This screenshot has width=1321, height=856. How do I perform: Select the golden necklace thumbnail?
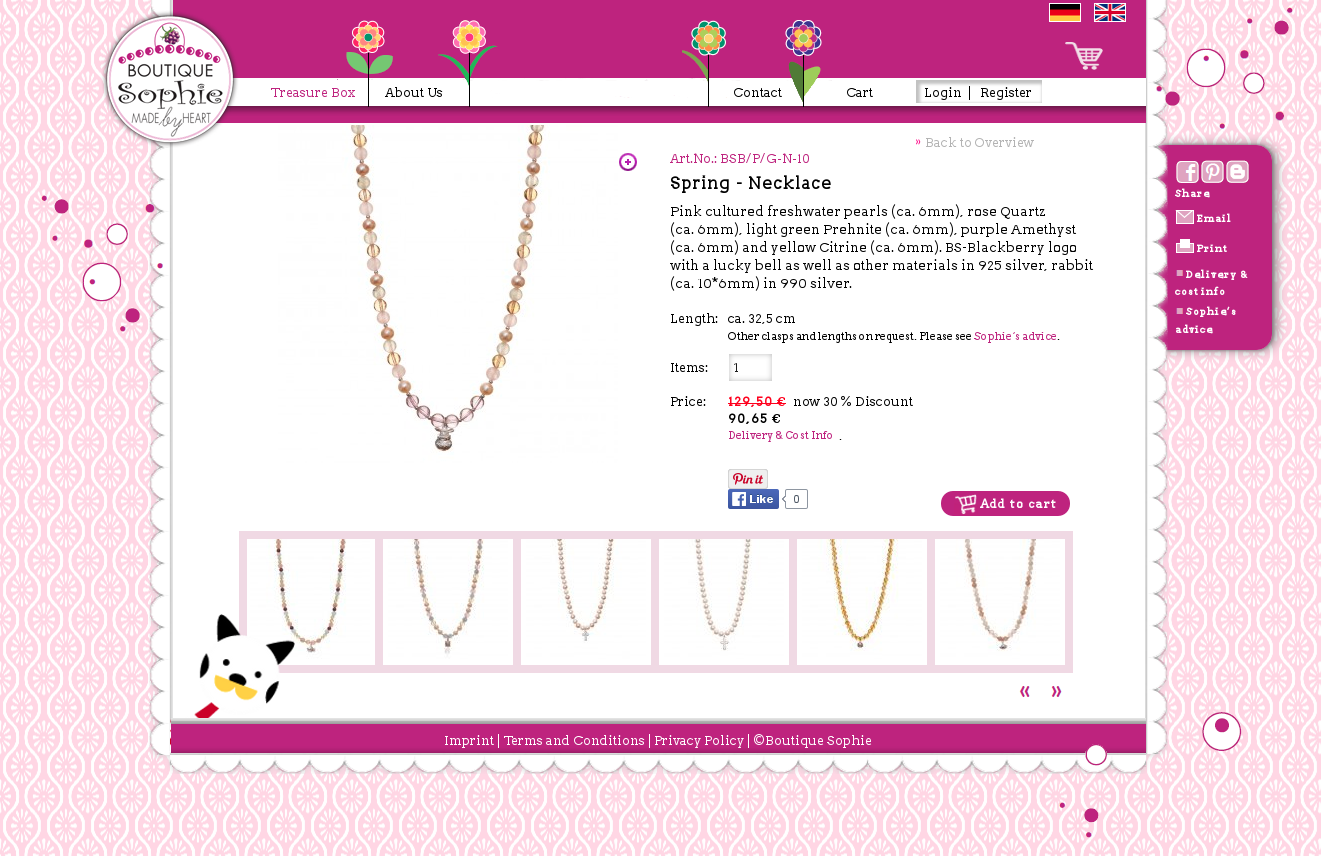[862, 602]
